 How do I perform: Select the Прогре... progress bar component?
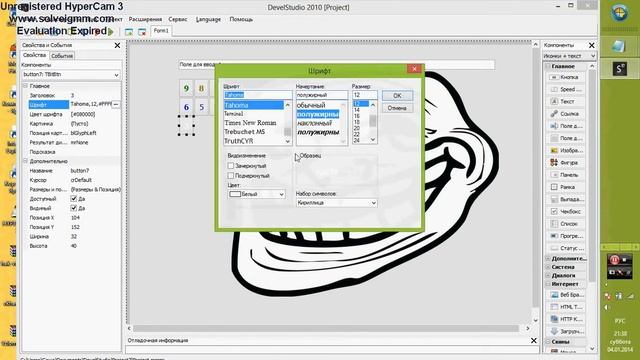click(565, 236)
